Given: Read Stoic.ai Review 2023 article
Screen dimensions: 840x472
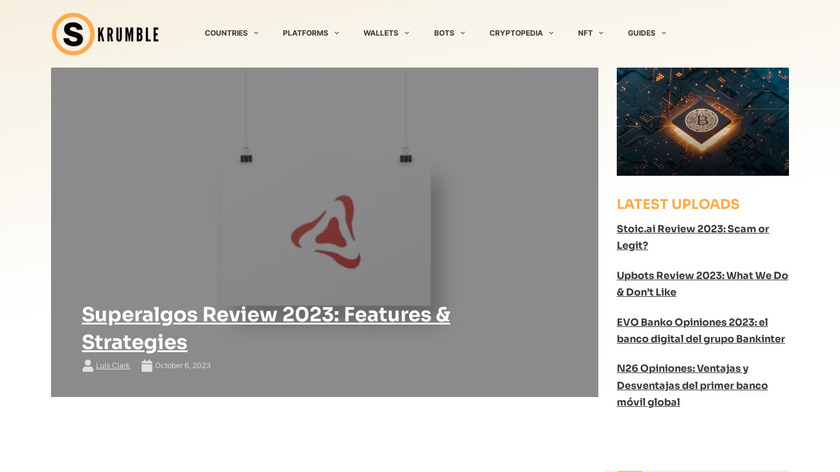Looking at the screenshot, I should click(693, 237).
